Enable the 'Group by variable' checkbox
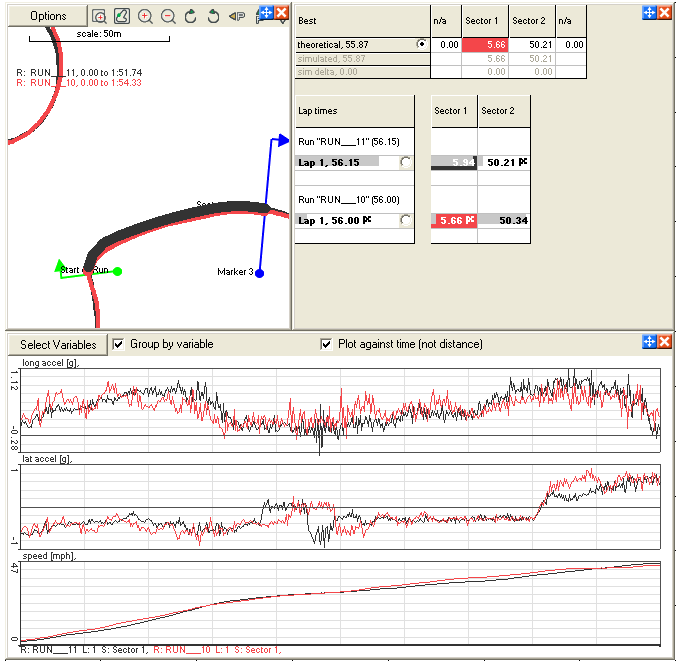 point(119,344)
